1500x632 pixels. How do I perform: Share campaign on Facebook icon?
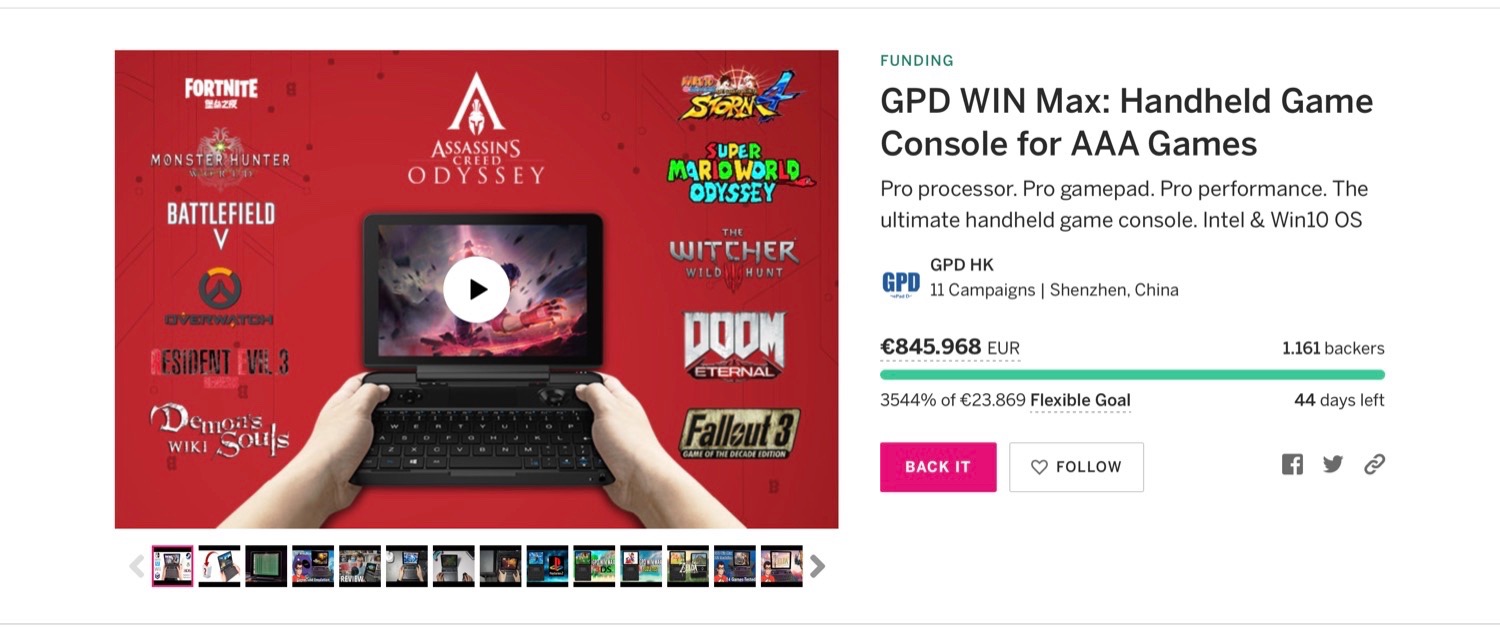click(1293, 464)
